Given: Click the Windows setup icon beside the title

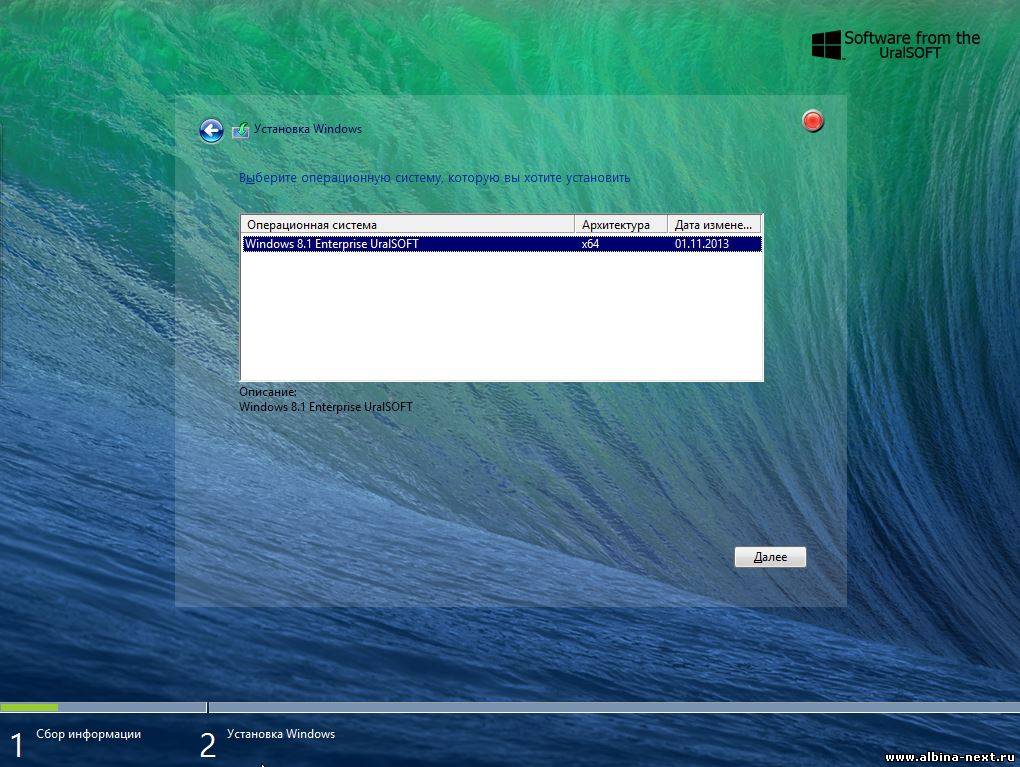Looking at the screenshot, I should click(x=241, y=130).
